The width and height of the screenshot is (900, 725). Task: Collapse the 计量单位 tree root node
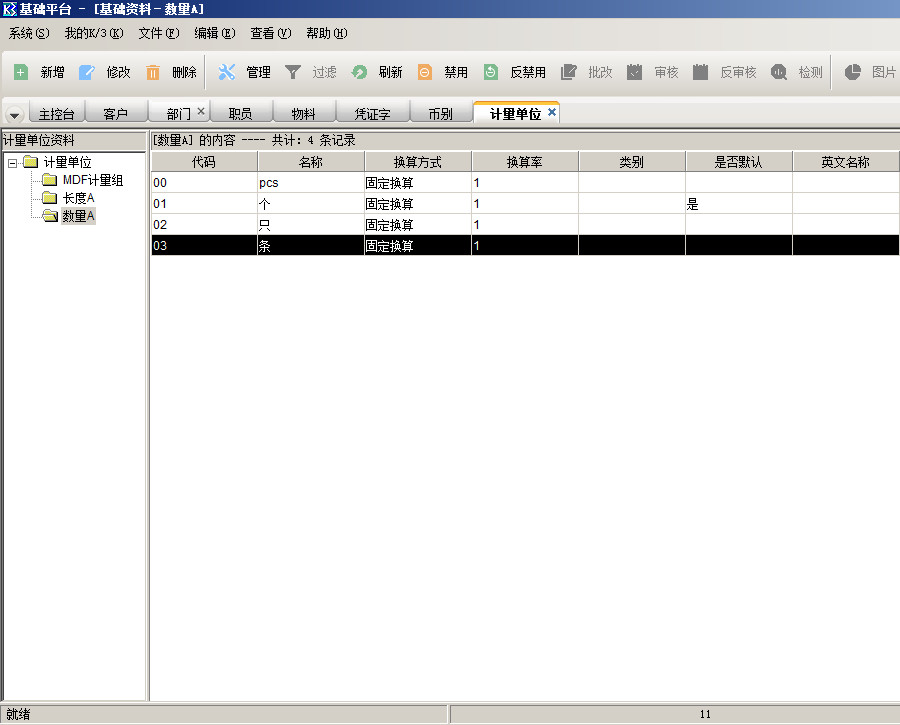click(12, 162)
